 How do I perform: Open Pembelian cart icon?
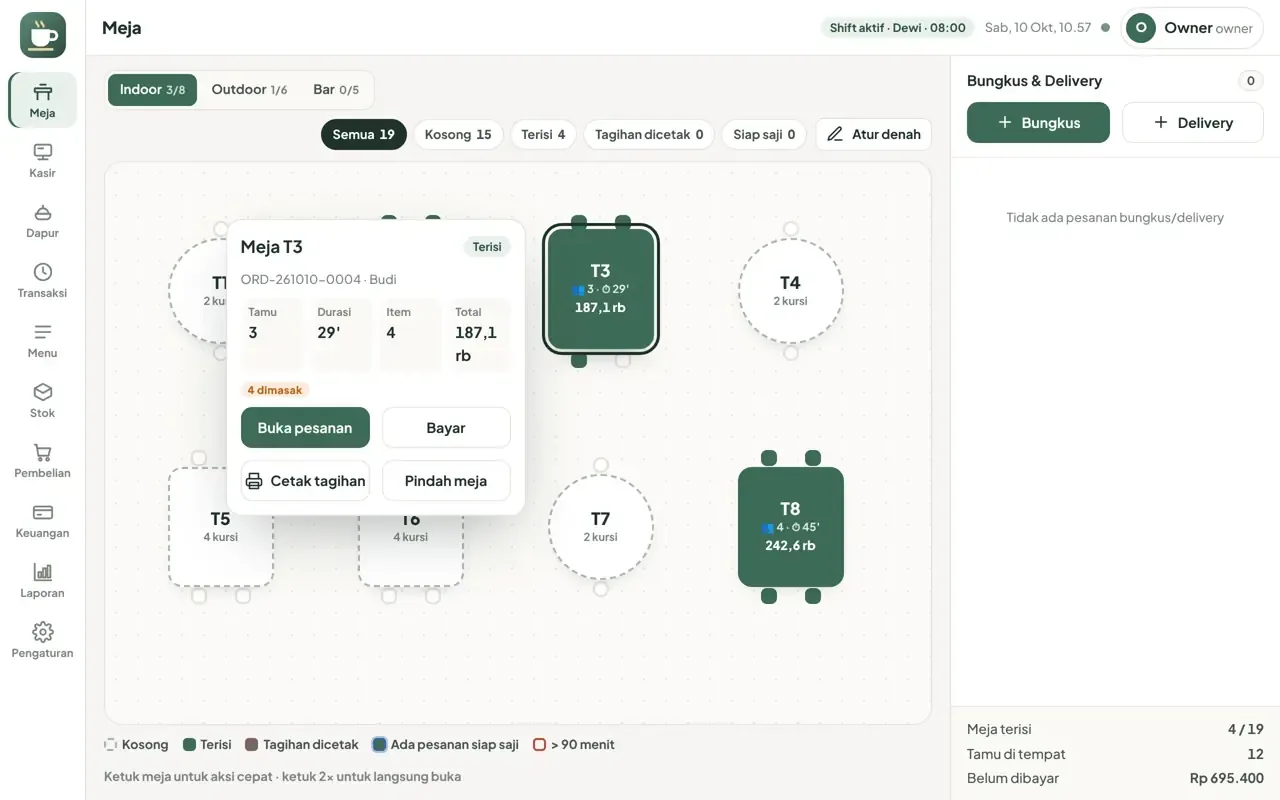pyautogui.click(x=42, y=452)
